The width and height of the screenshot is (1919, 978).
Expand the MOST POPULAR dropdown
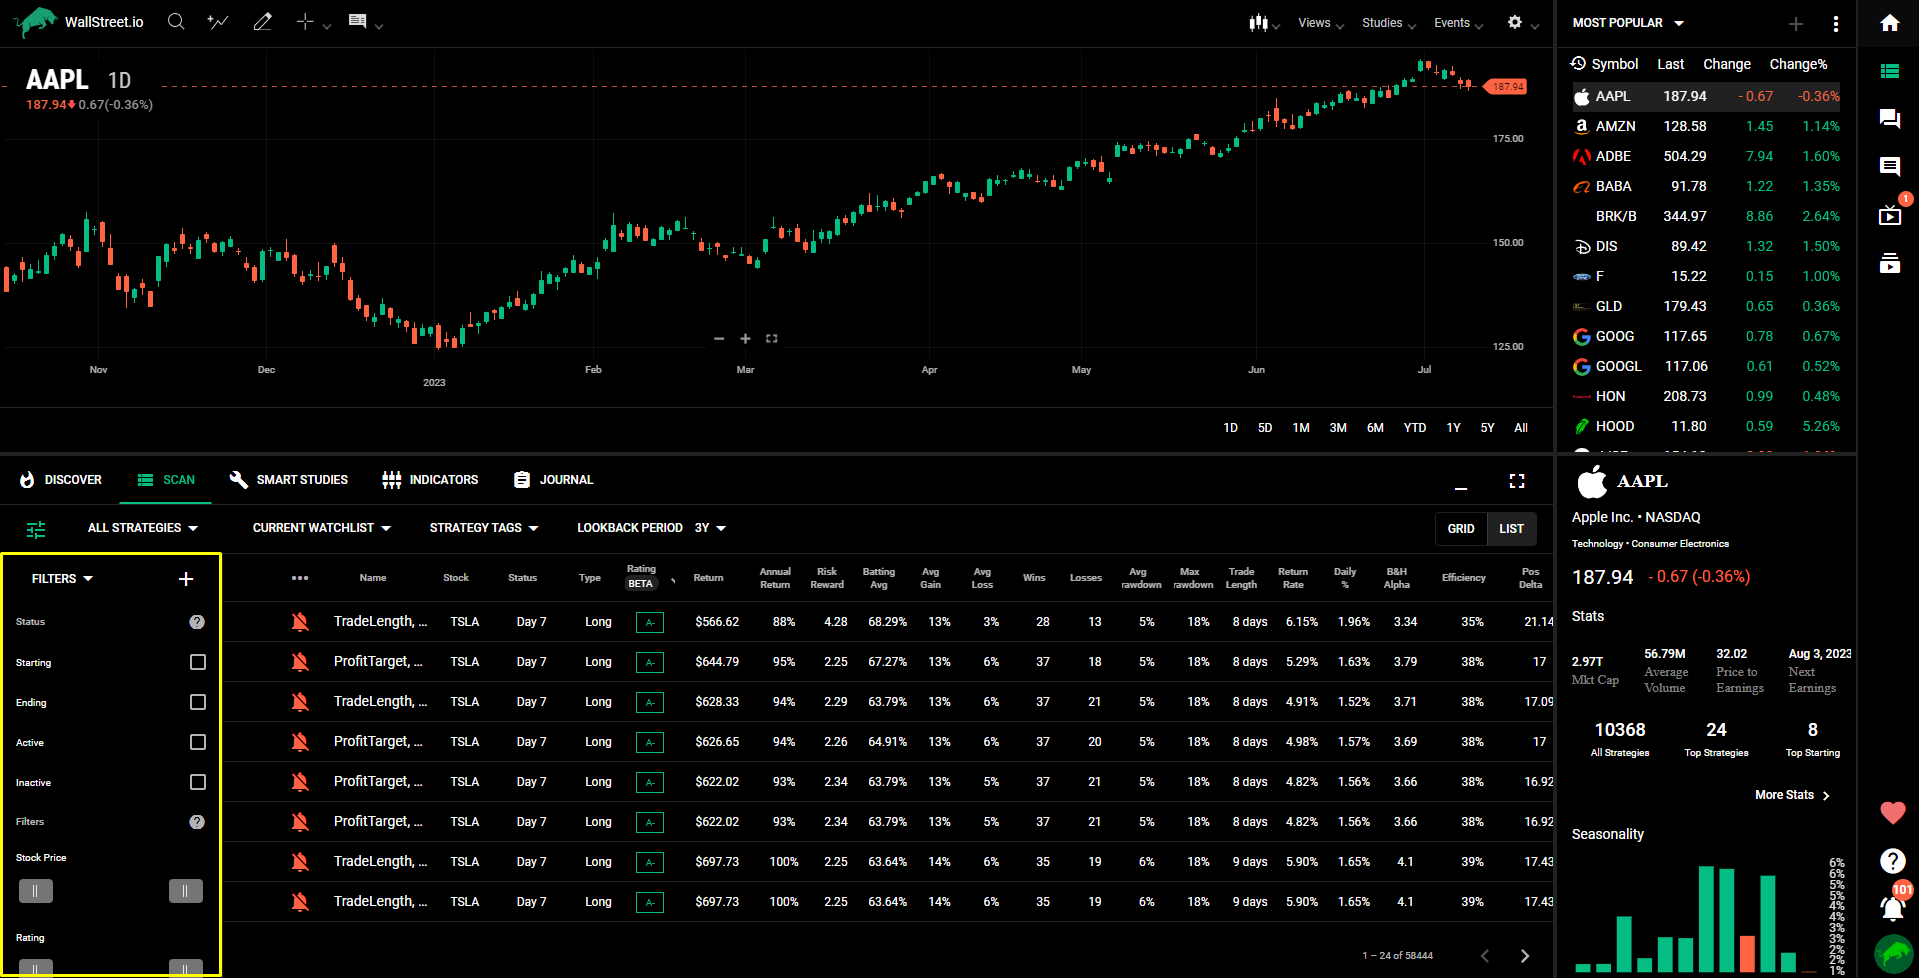[1628, 22]
